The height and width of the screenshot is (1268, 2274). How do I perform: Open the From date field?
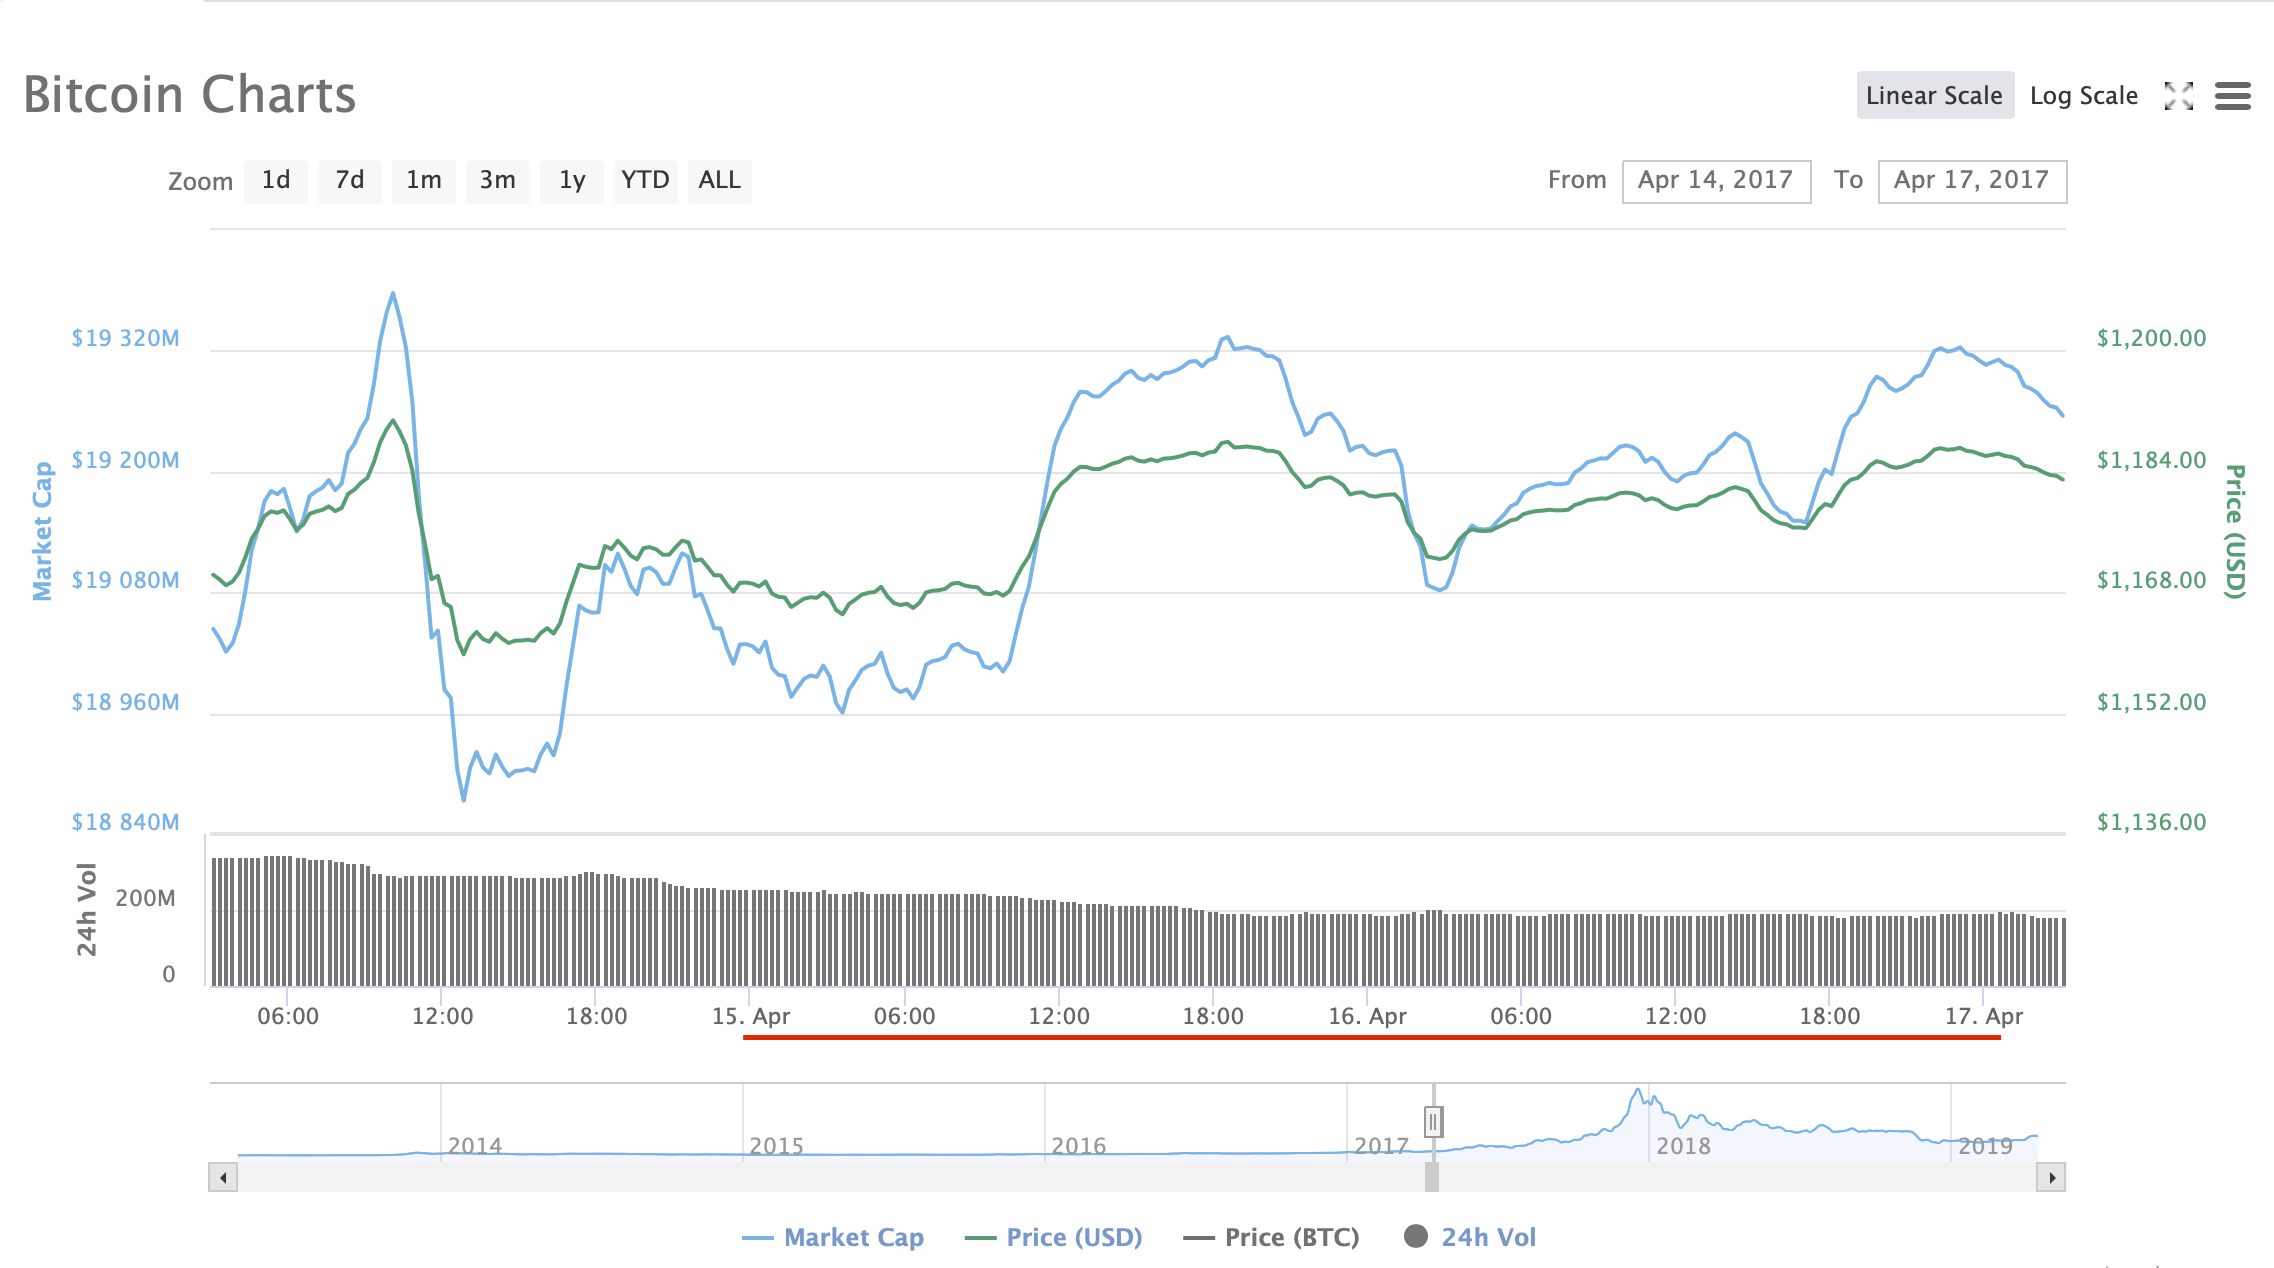coord(1715,181)
